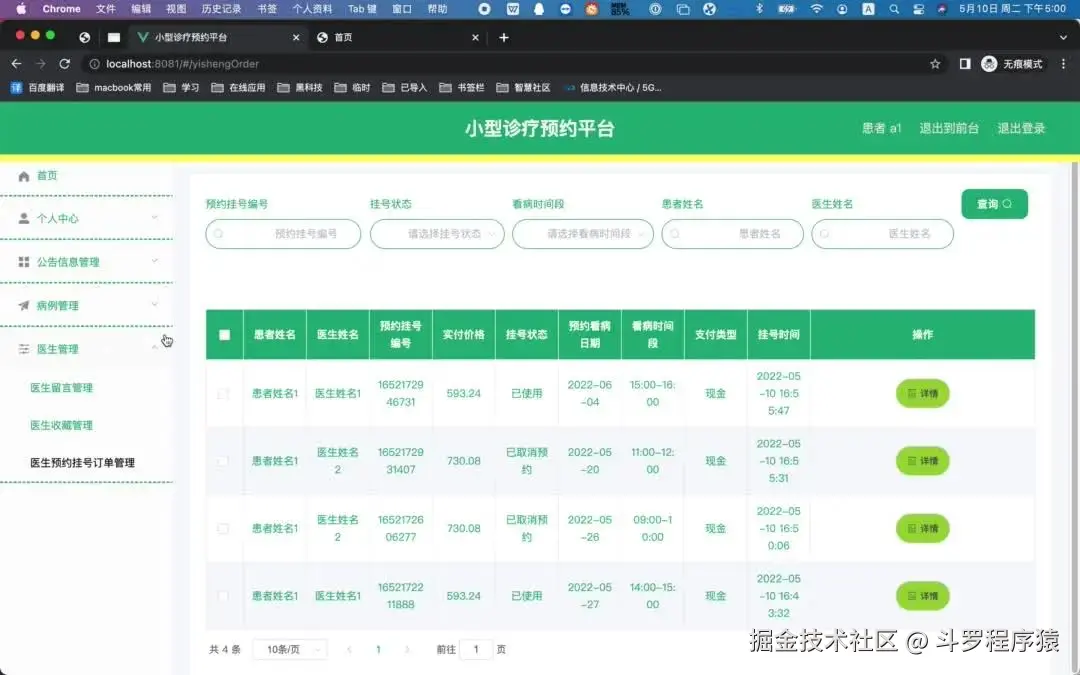The height and width of the screenshot is (675, 1080).
Task: Go to page 1 in the pagination
Action: point(378,650)
